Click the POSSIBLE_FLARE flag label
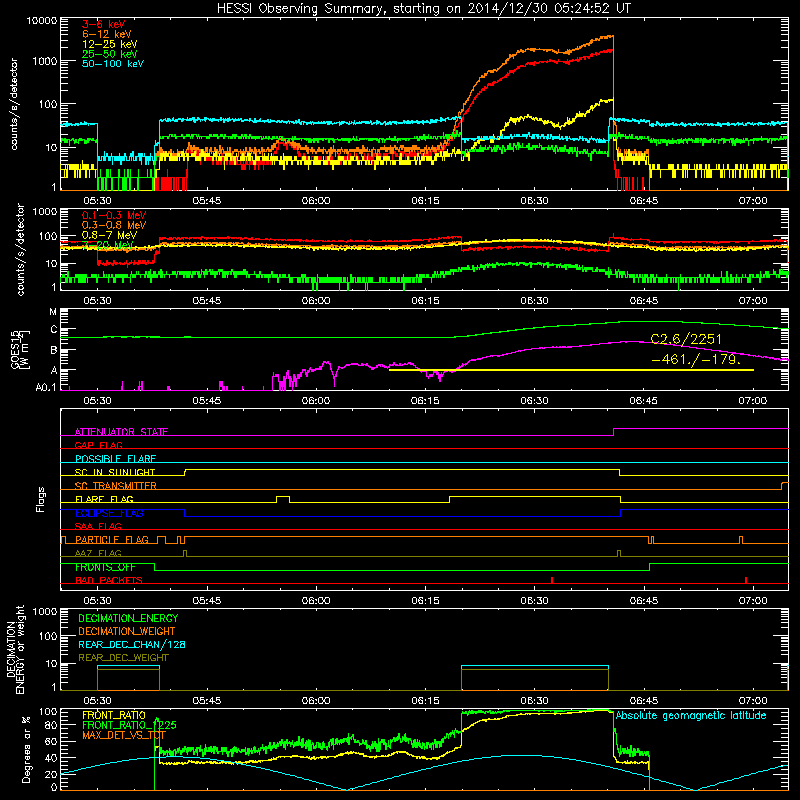Viewport: 800px width, 800px height. pyautogui.click(x=115, y=459)
